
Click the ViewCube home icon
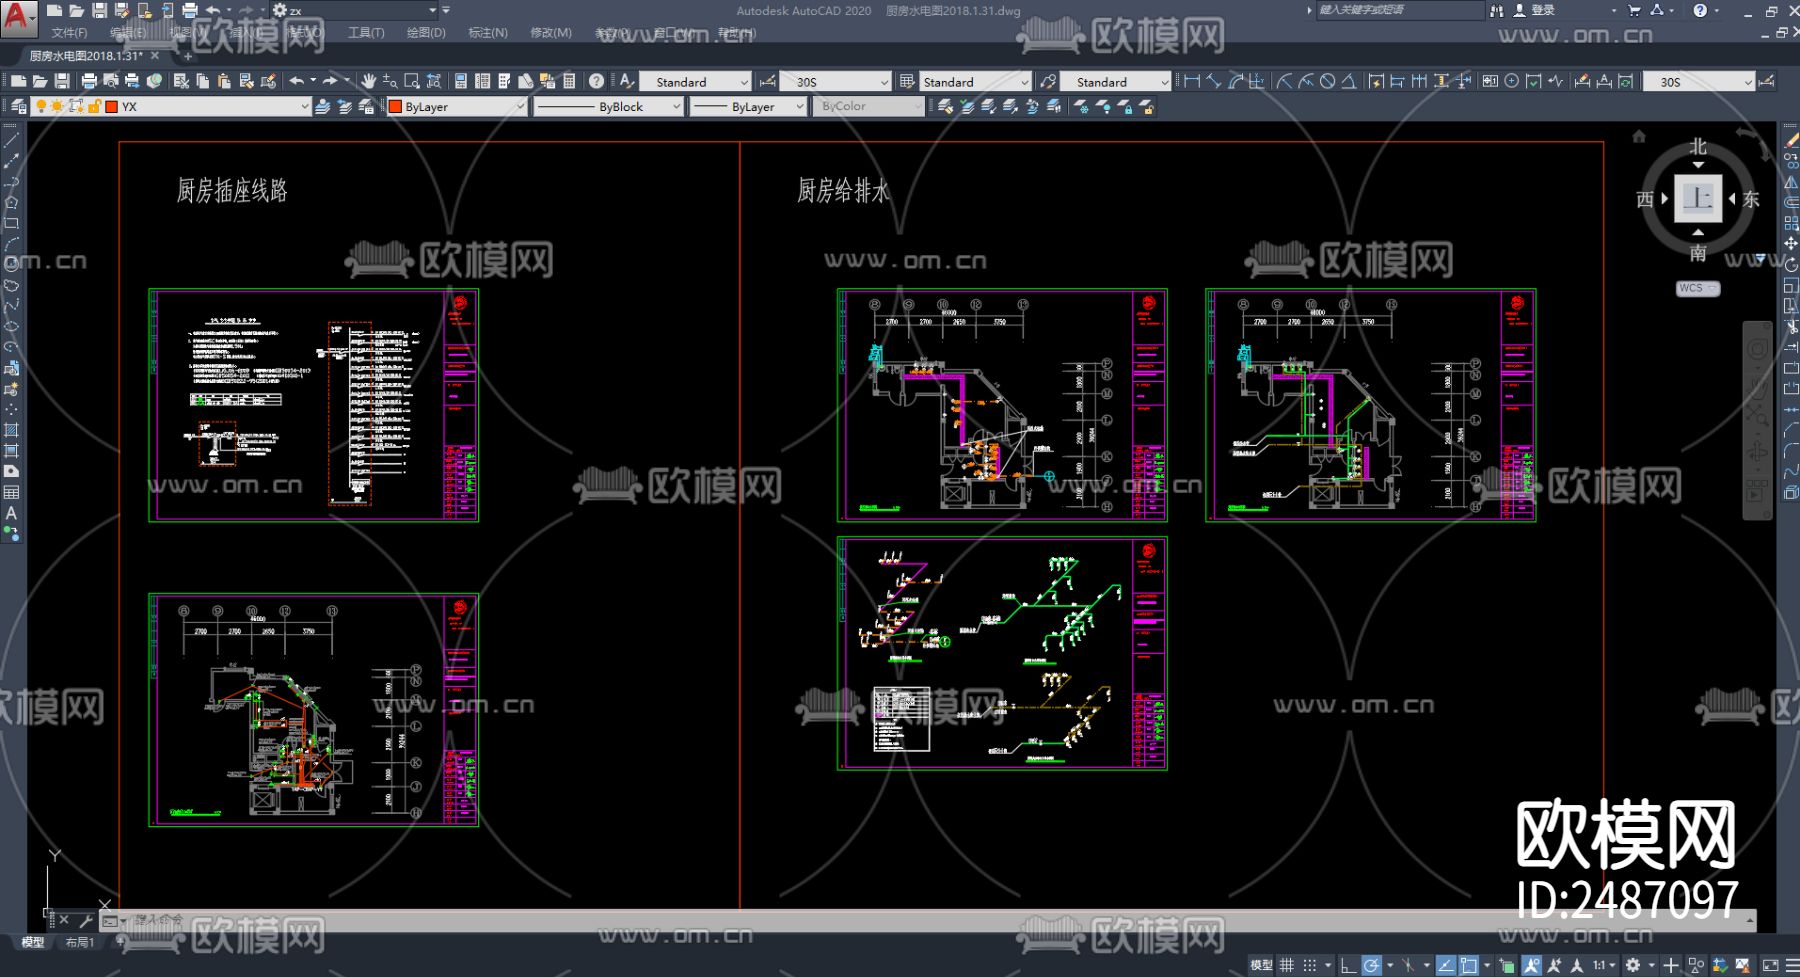pos(1638,136)
